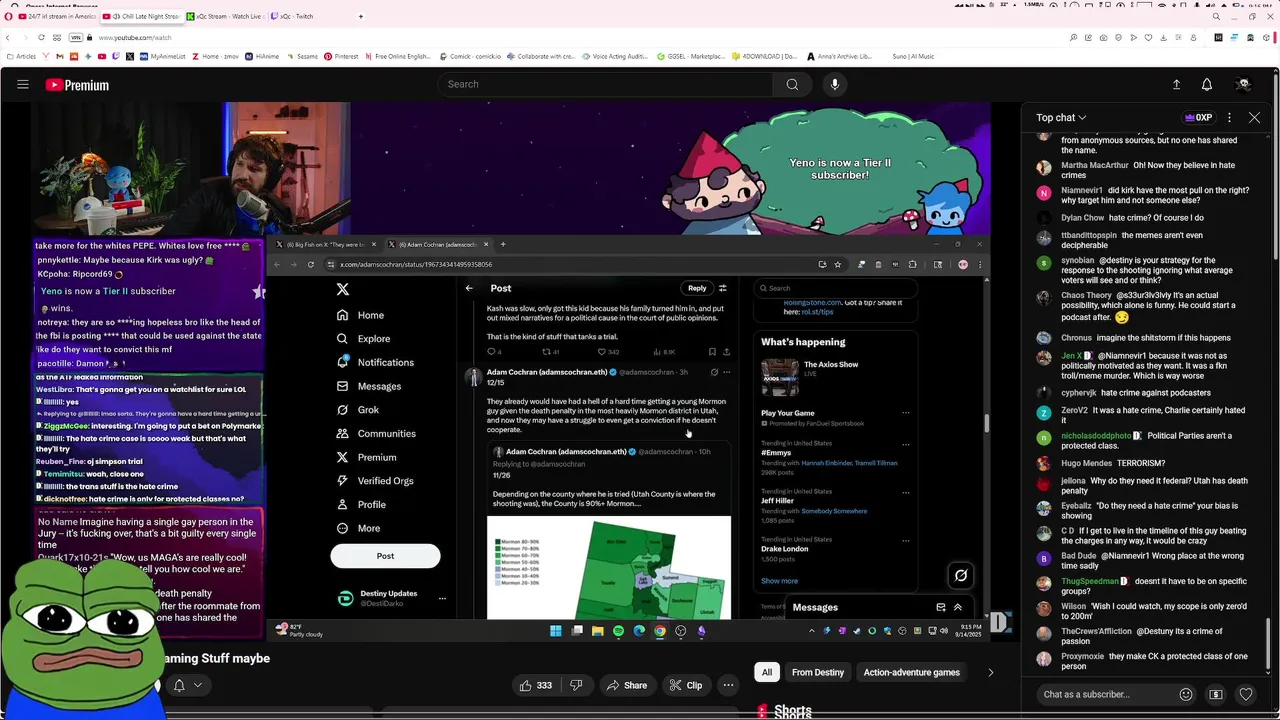Open the YouTube account avatar menu
This screenshot has width=1280, height=720.
point(1243,85)
